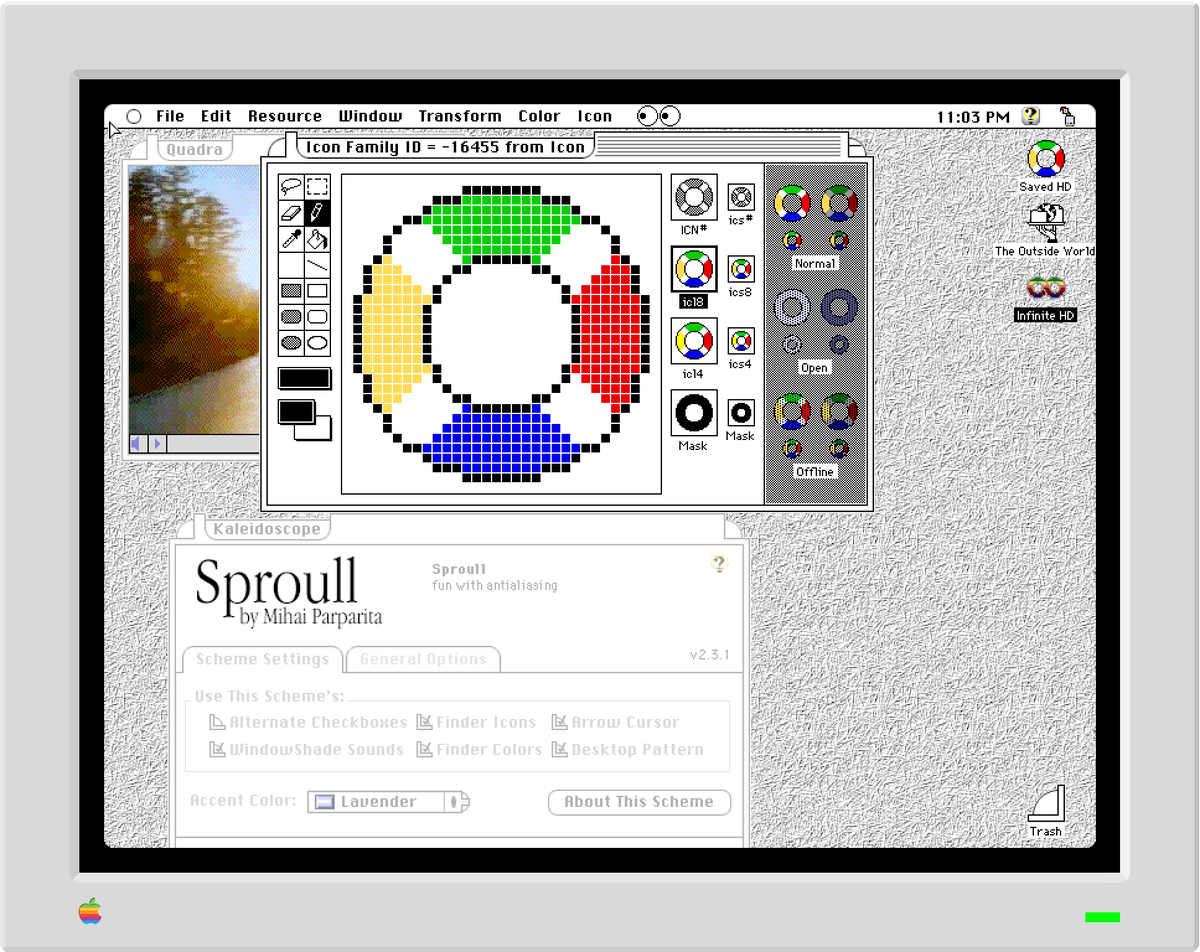
Task: Pick the hollow oval tool
Action: (x=317, y=343)
